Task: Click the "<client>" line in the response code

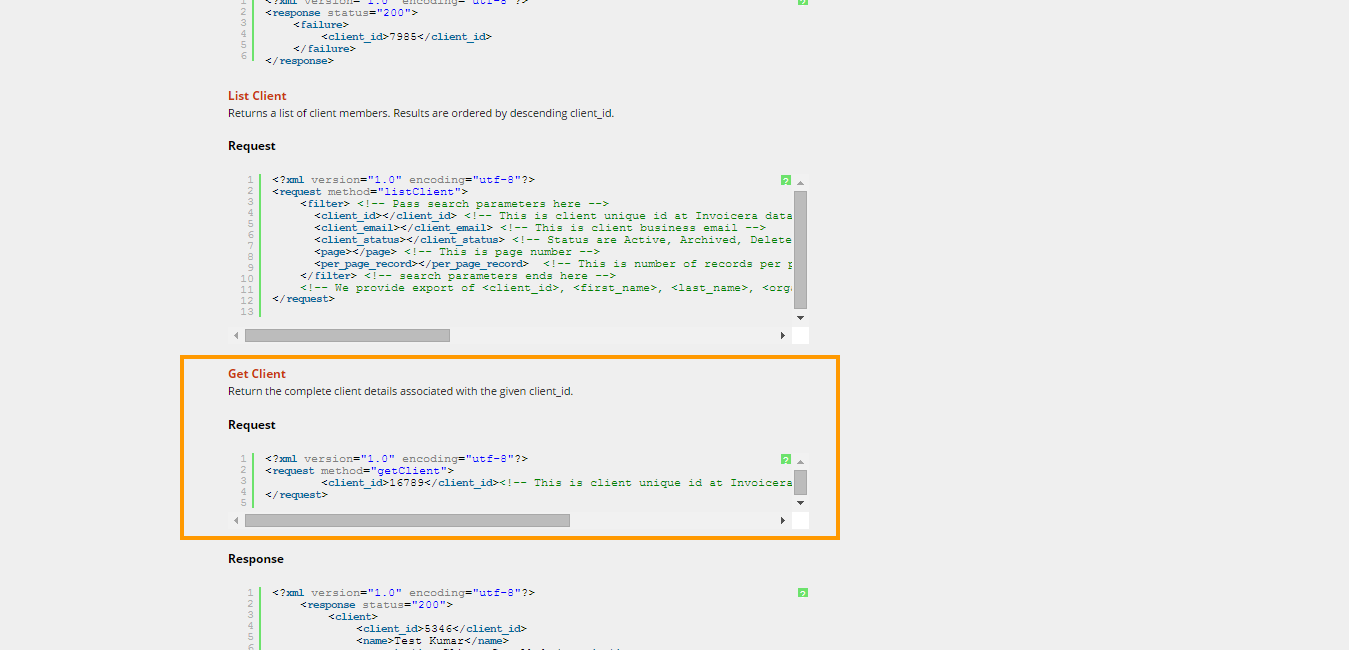Action: pyautogui.click(x=352, y=617)
